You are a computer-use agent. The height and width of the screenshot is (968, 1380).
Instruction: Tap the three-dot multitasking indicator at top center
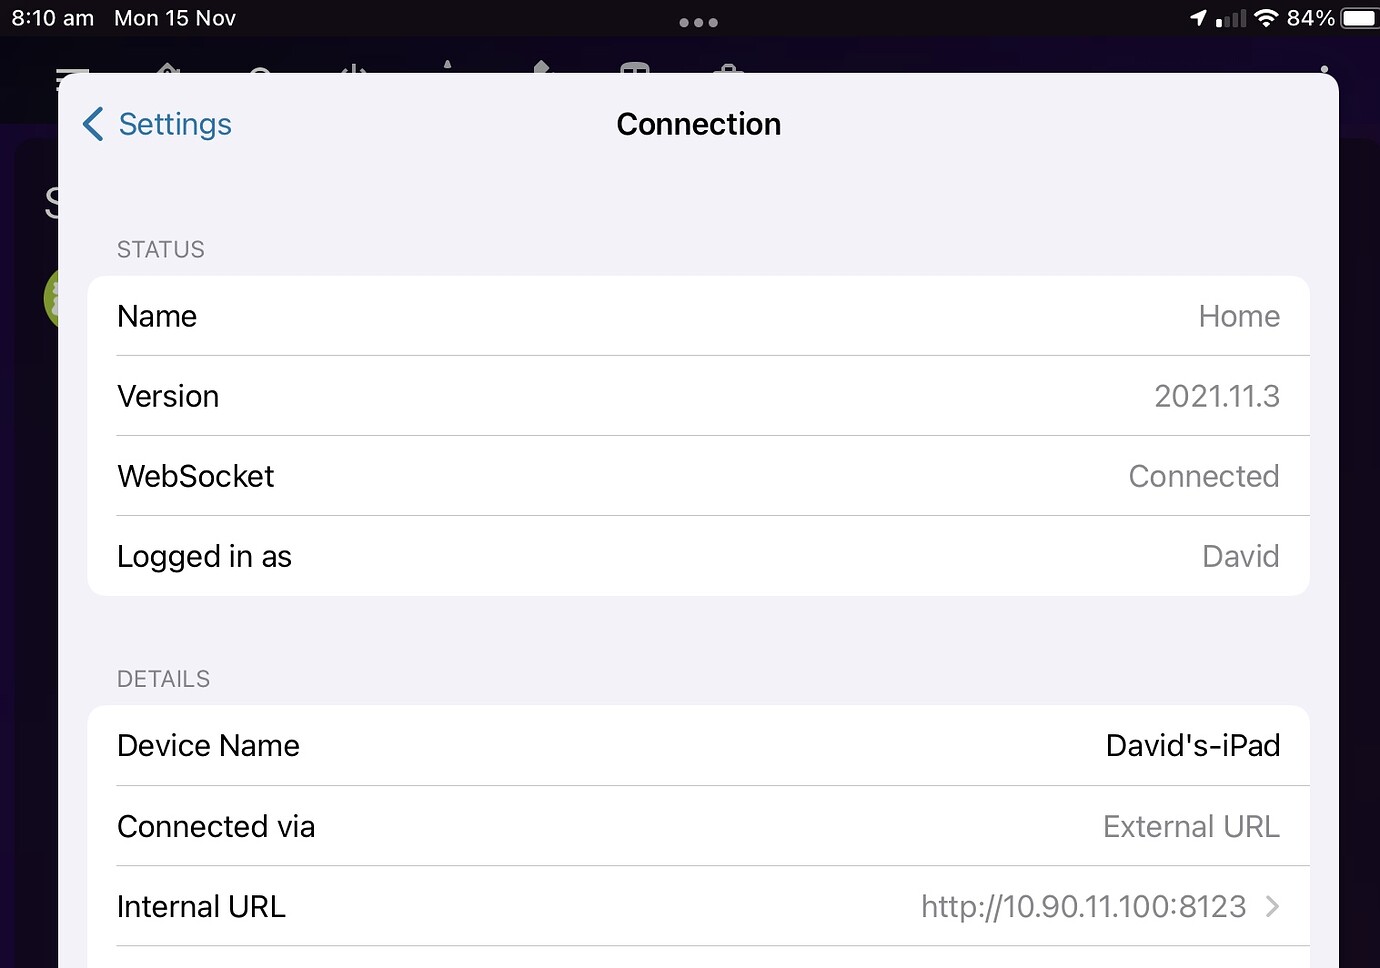coord(698,22)
